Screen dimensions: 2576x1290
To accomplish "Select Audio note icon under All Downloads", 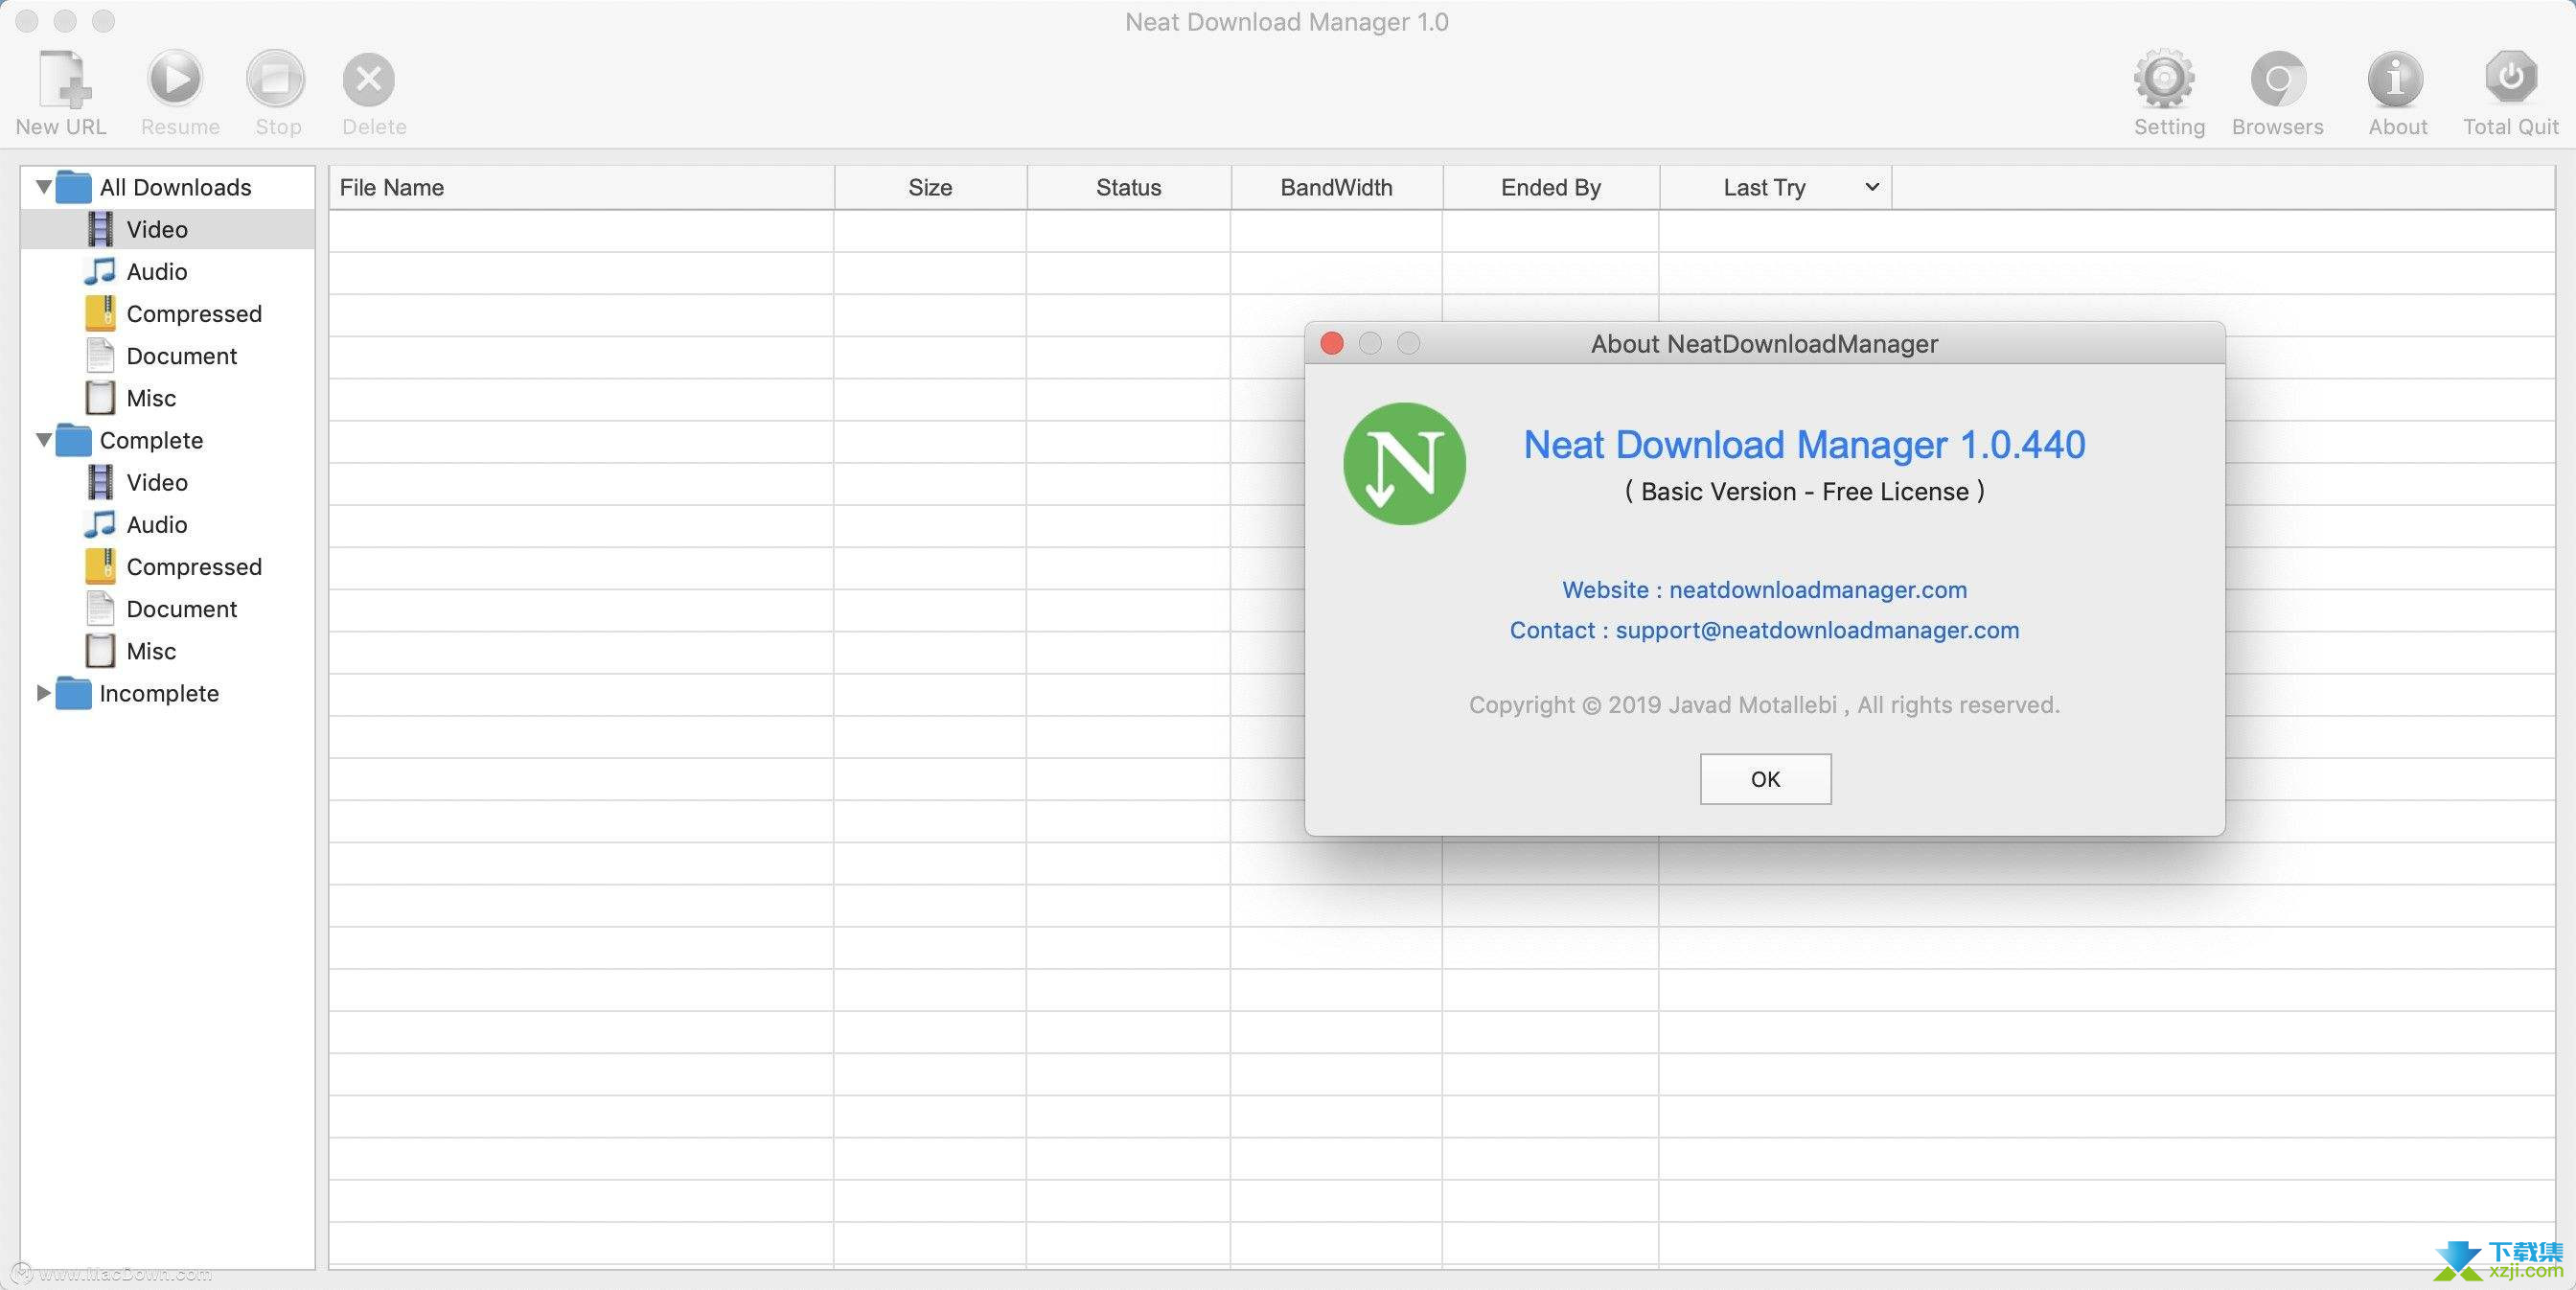I will point(100,271).
